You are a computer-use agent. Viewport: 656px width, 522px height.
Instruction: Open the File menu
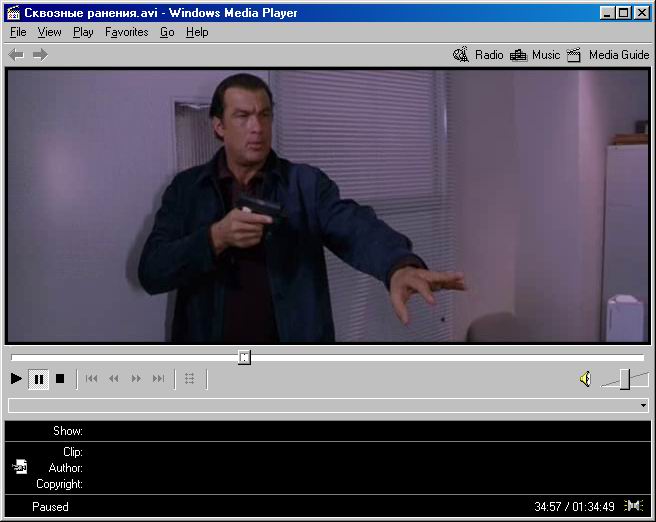click(18, 32)
